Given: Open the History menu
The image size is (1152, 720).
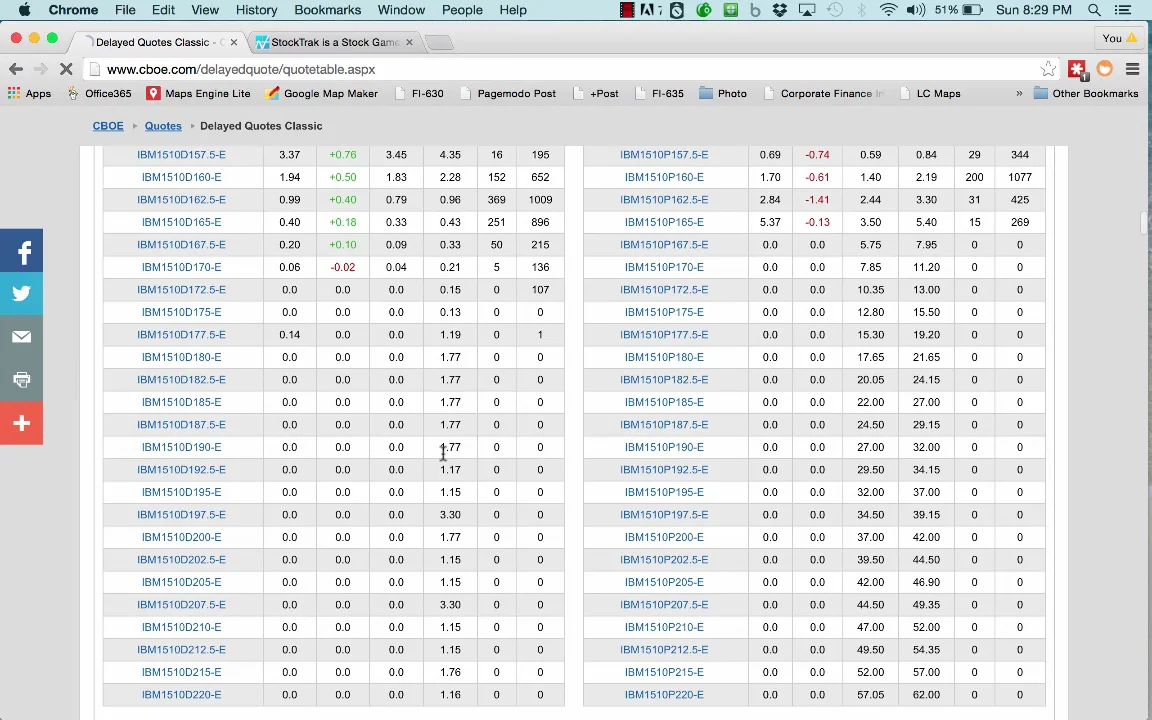Looking at the screenshot, I should (256, 10).
